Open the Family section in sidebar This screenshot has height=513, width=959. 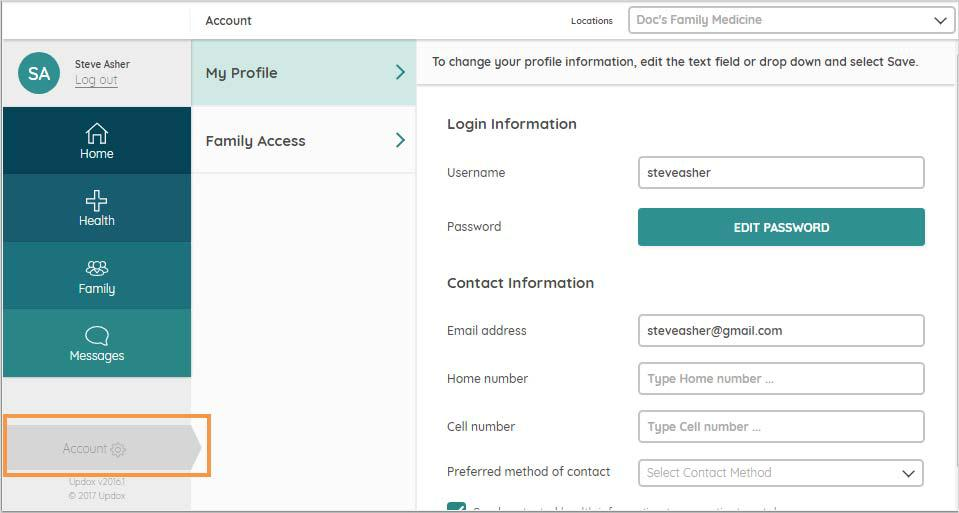pyautogui.click(x=97, y=276)
